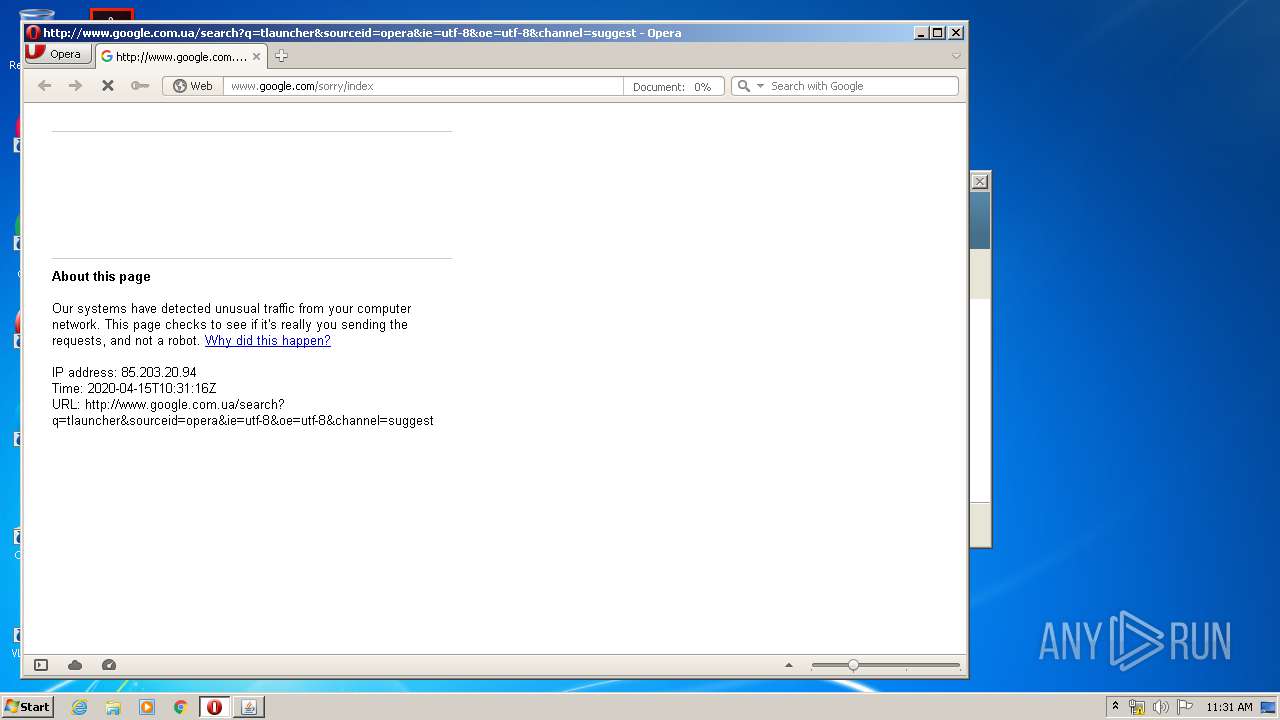The width and height of the screenshot is (1280, 720).
Task: Expand the search engine dropdown arrow
Action: pyautogui.click(x=760, y=86)
